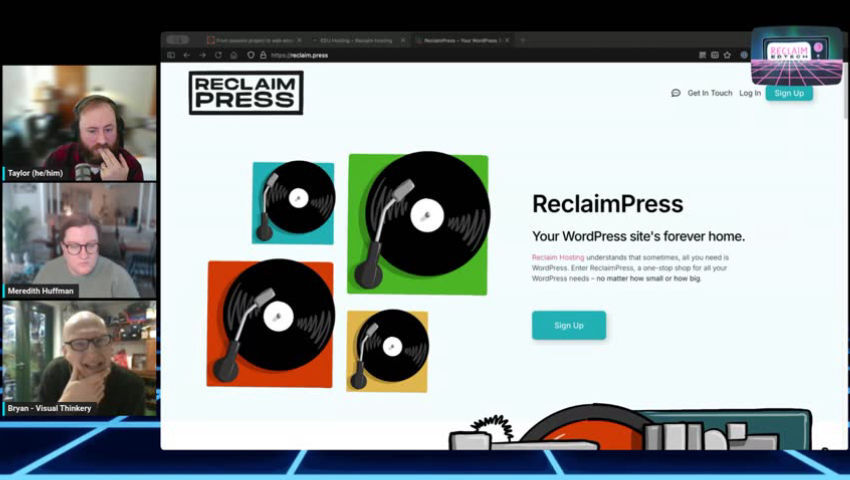850x480 pixels.
Task: Click the shield tracking protection icon
Action: click(250, 55)
